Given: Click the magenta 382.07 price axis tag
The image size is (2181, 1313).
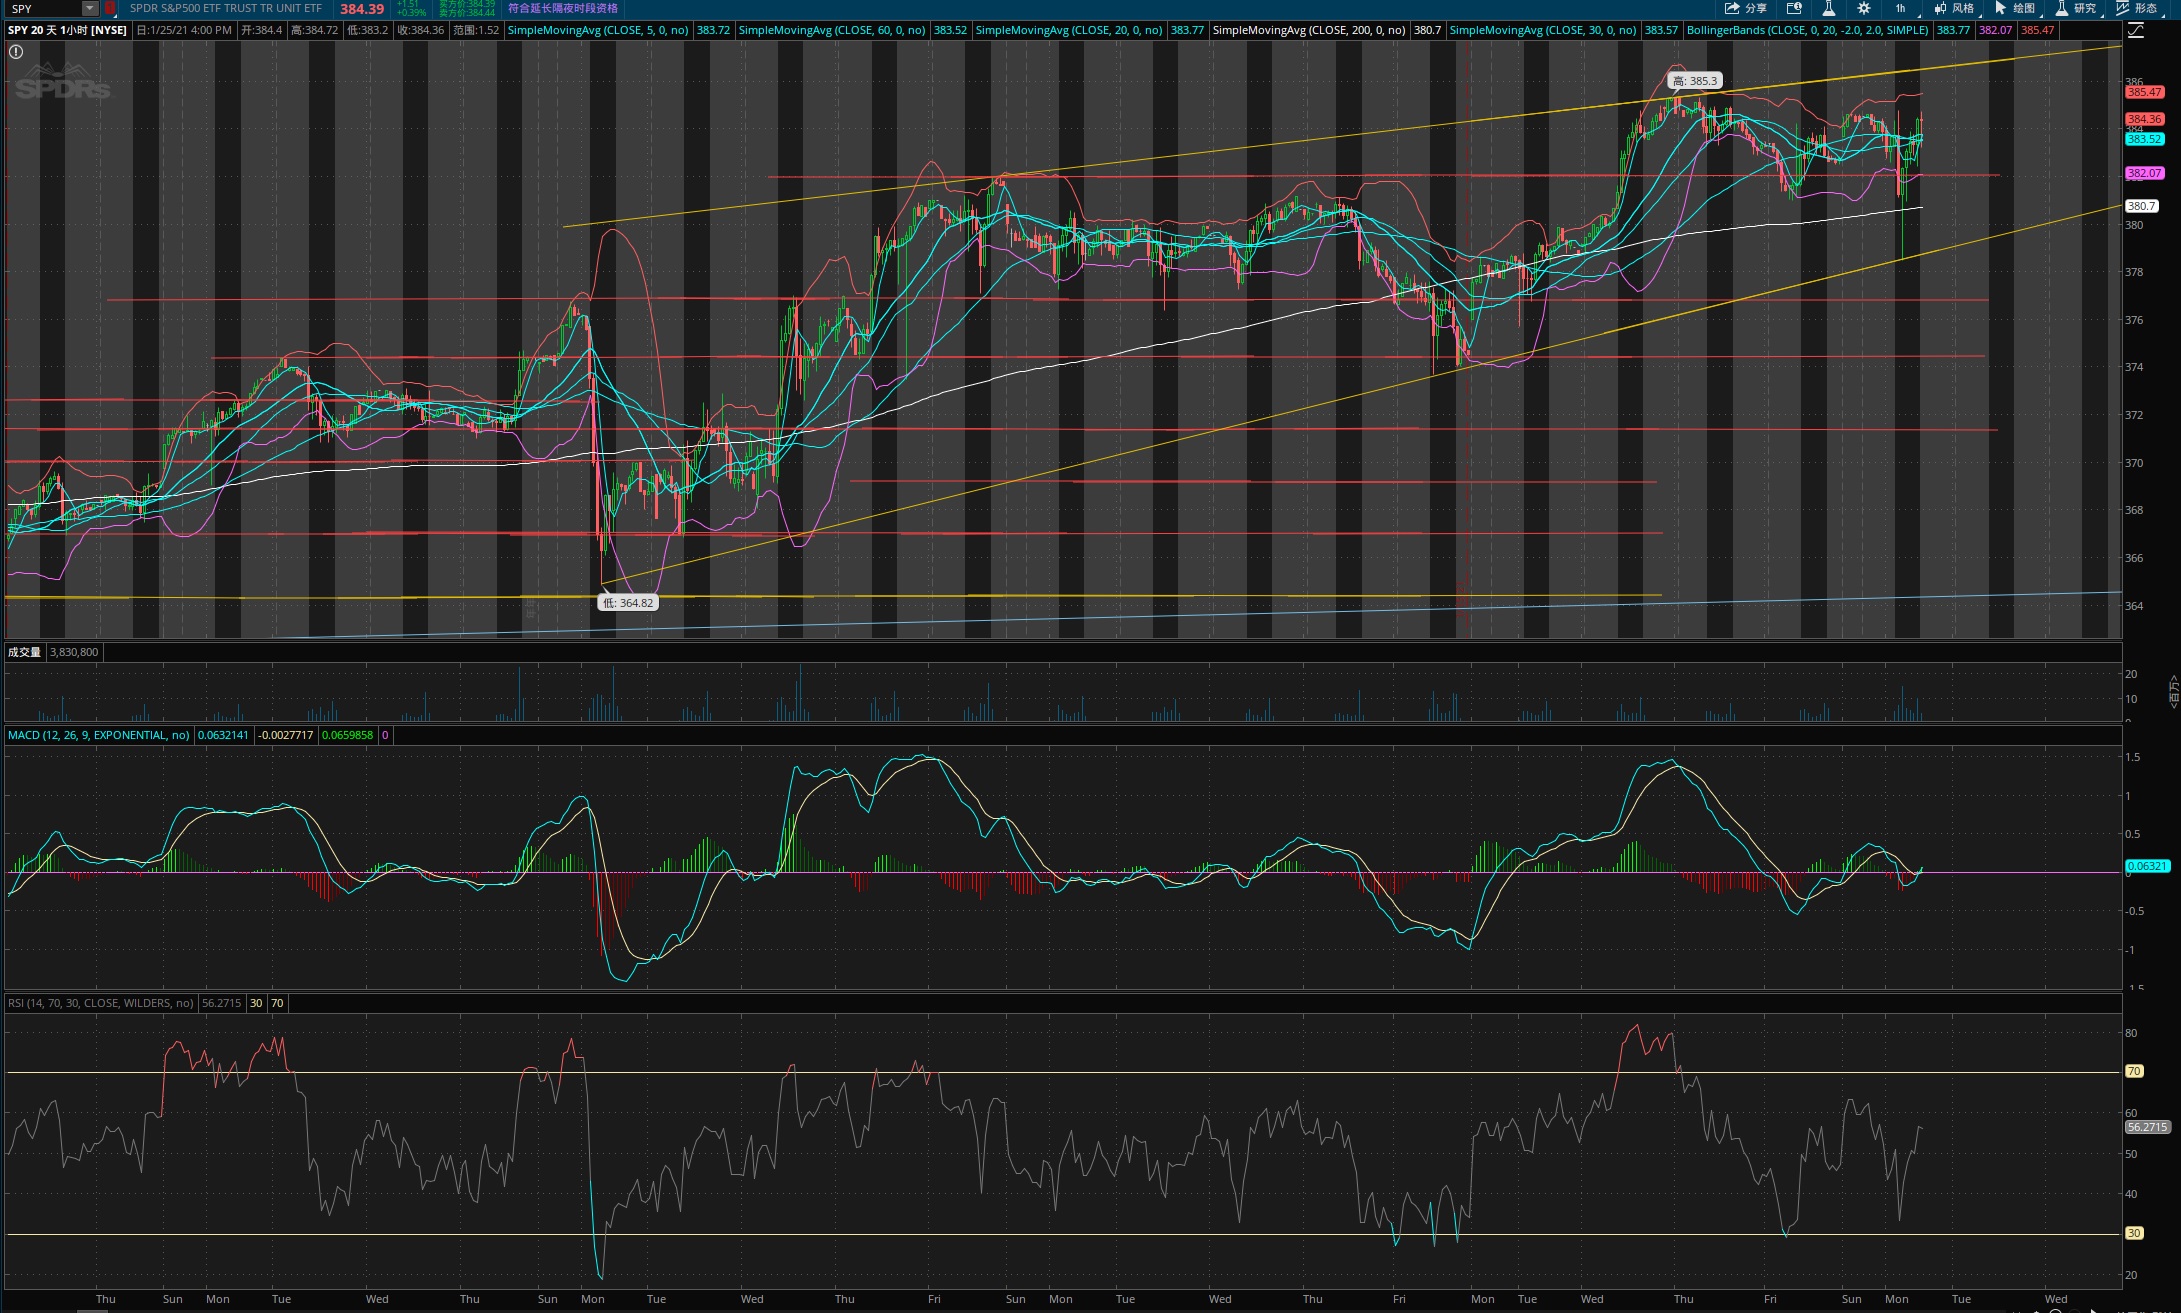Looking at the screenshot, I should point(2145,173).
